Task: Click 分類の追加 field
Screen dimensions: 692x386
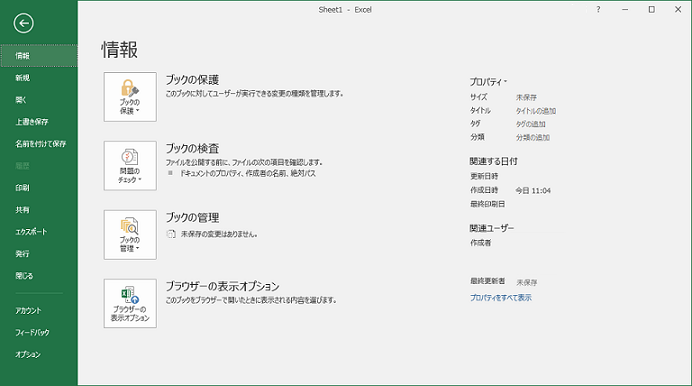Action: tap(533, 137)
